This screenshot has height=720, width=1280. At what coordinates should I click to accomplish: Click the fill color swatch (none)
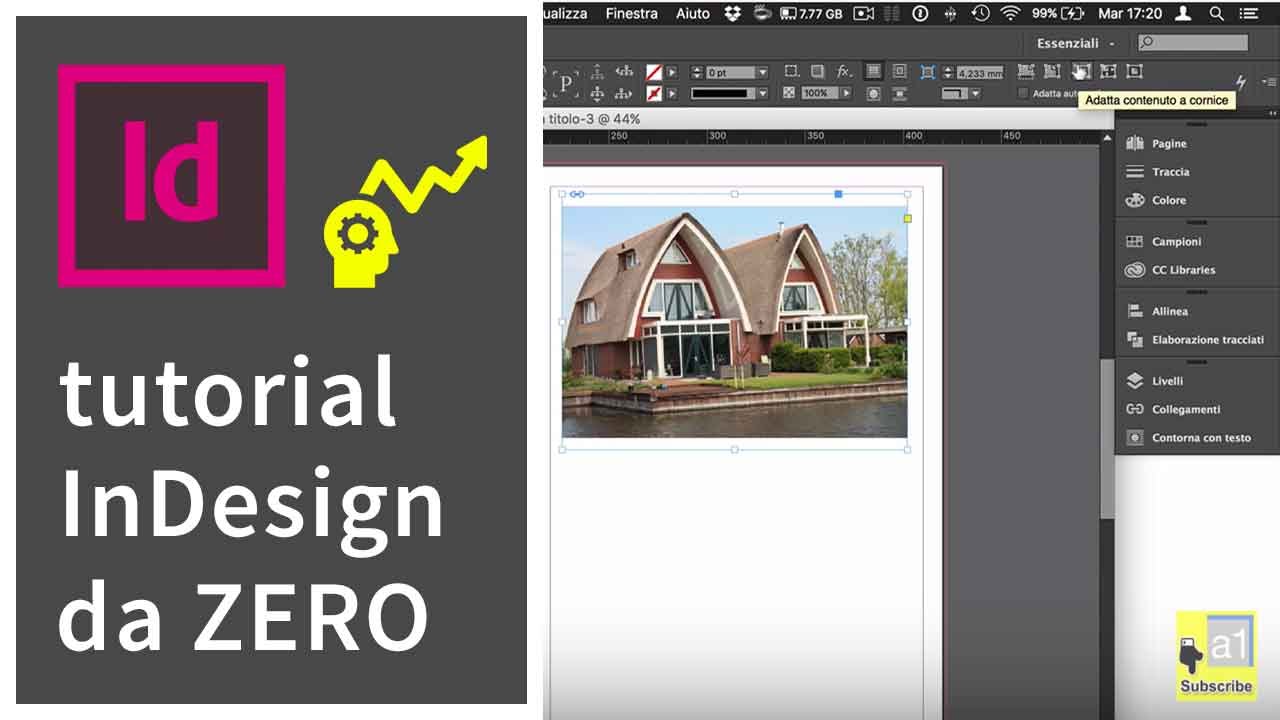(x=653, y=72)
